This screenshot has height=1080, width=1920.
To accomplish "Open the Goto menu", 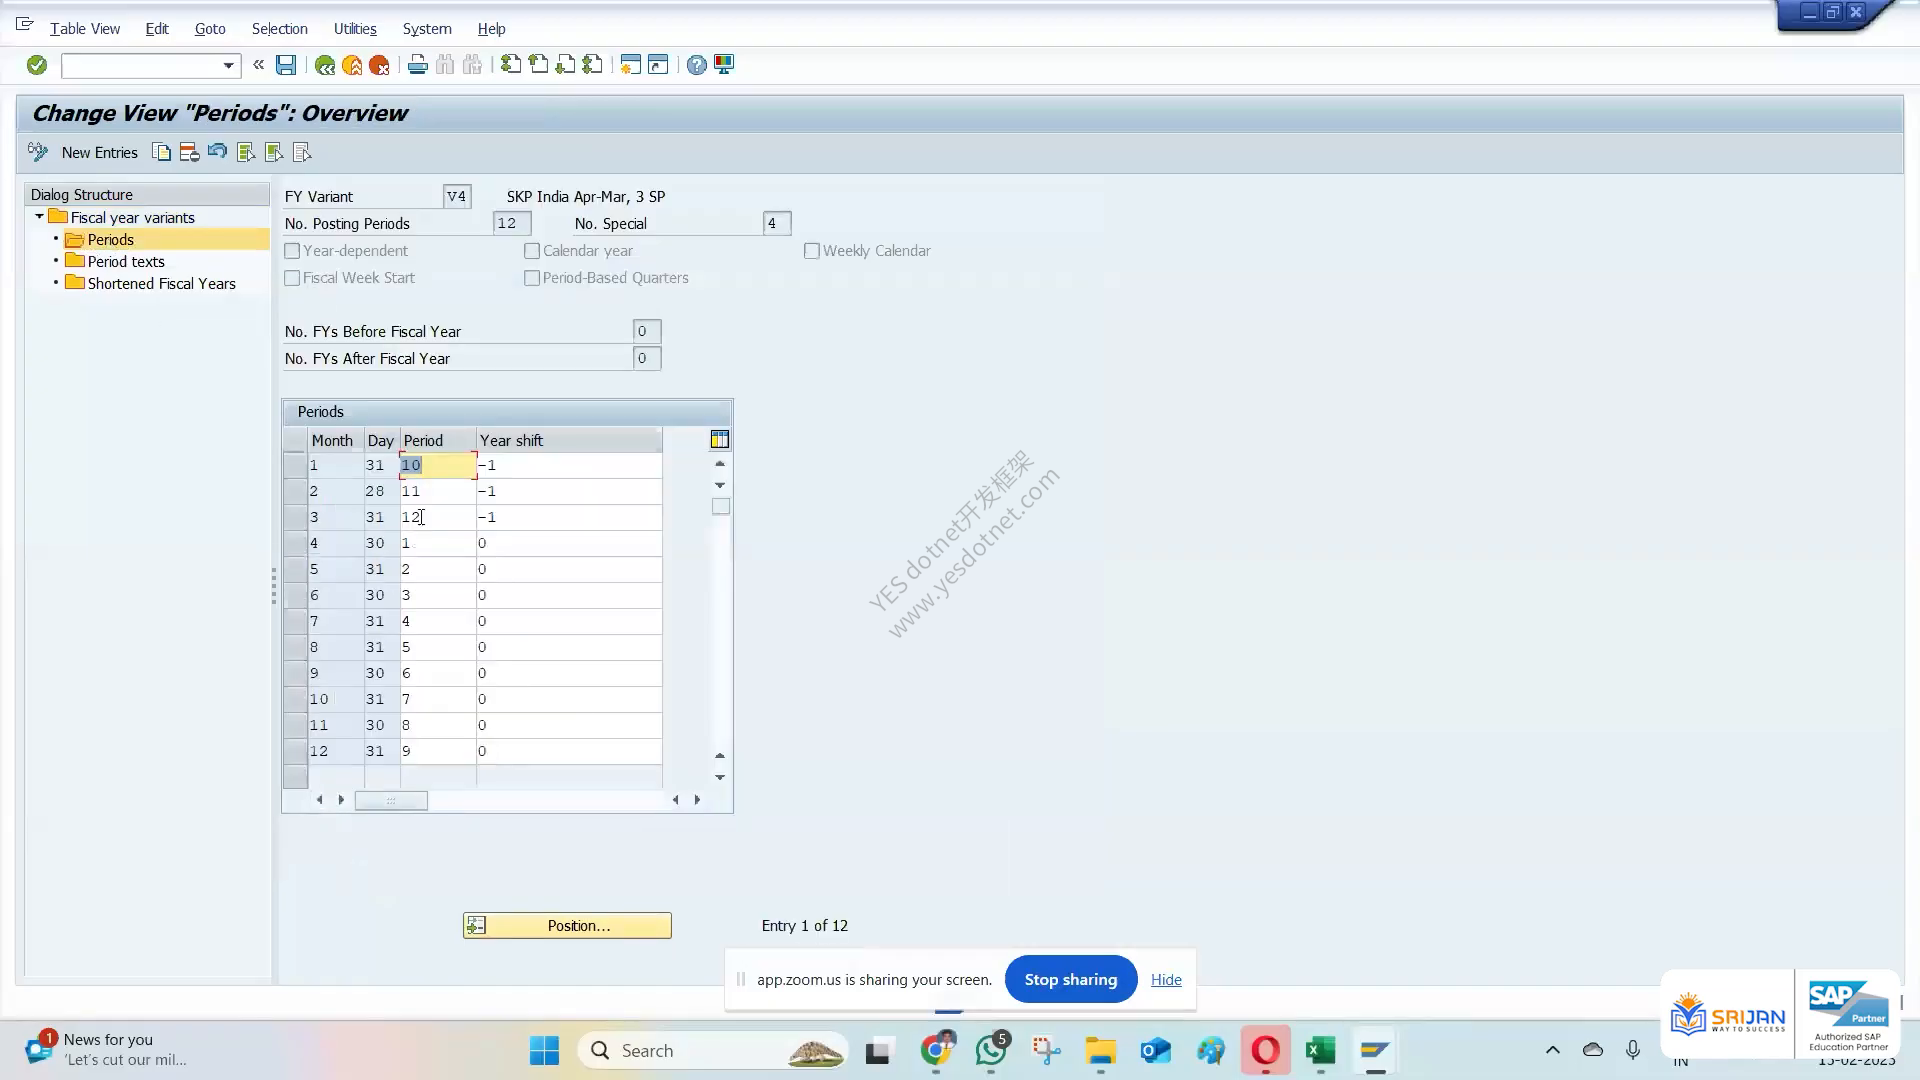I will [x=210, y=29].
